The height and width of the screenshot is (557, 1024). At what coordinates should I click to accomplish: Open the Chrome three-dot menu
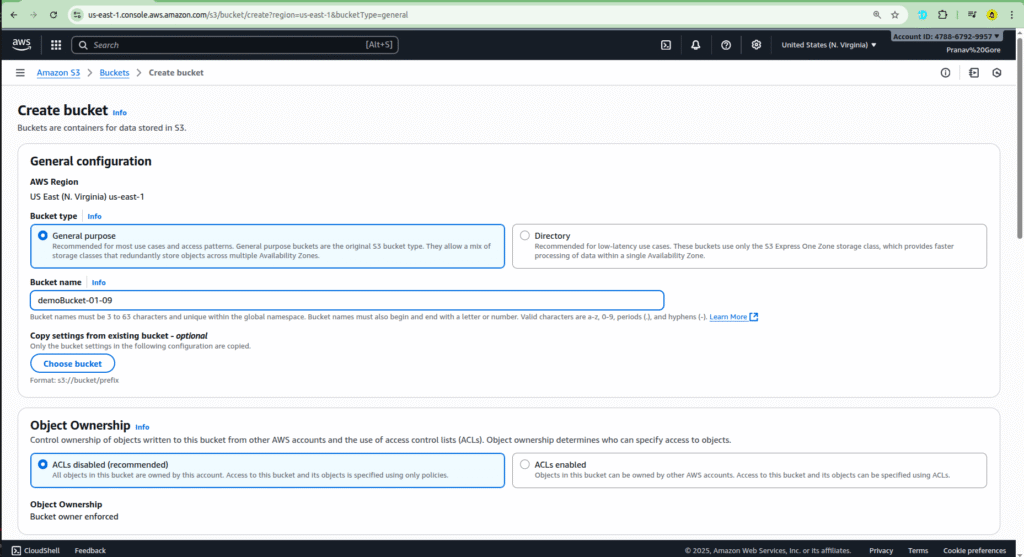tap(1012, 14)
